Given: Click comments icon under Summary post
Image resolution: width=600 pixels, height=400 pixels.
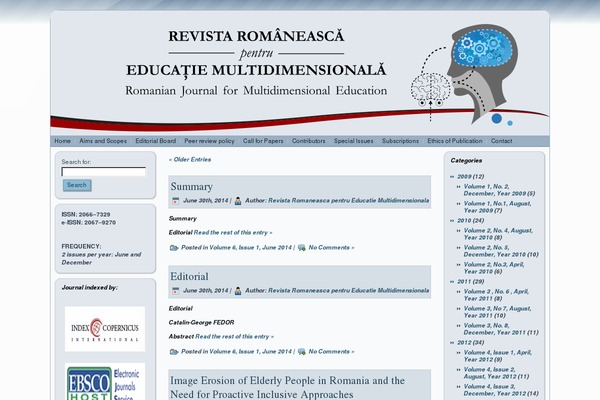Looking at the screenshot, I should (302, 248).
